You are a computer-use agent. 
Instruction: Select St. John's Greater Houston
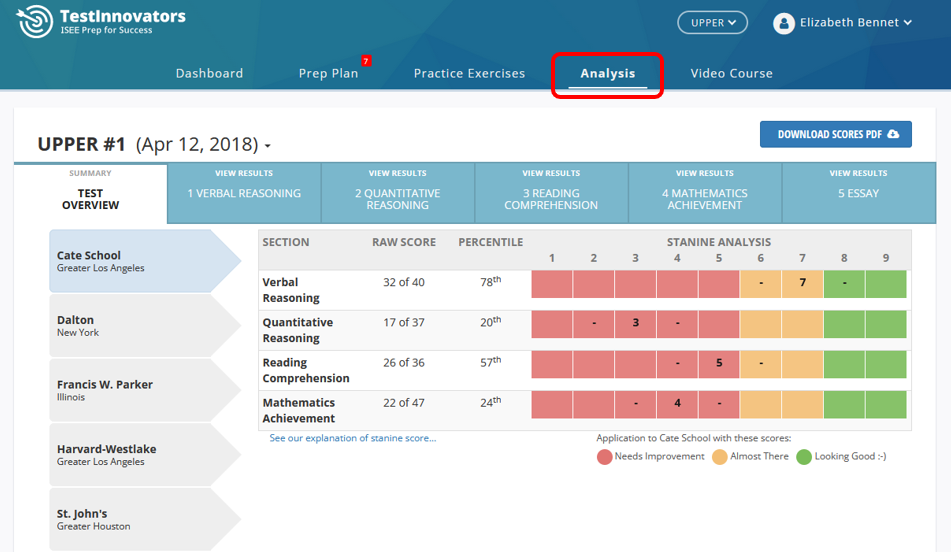pyautogui.click(x=145, y=519)
